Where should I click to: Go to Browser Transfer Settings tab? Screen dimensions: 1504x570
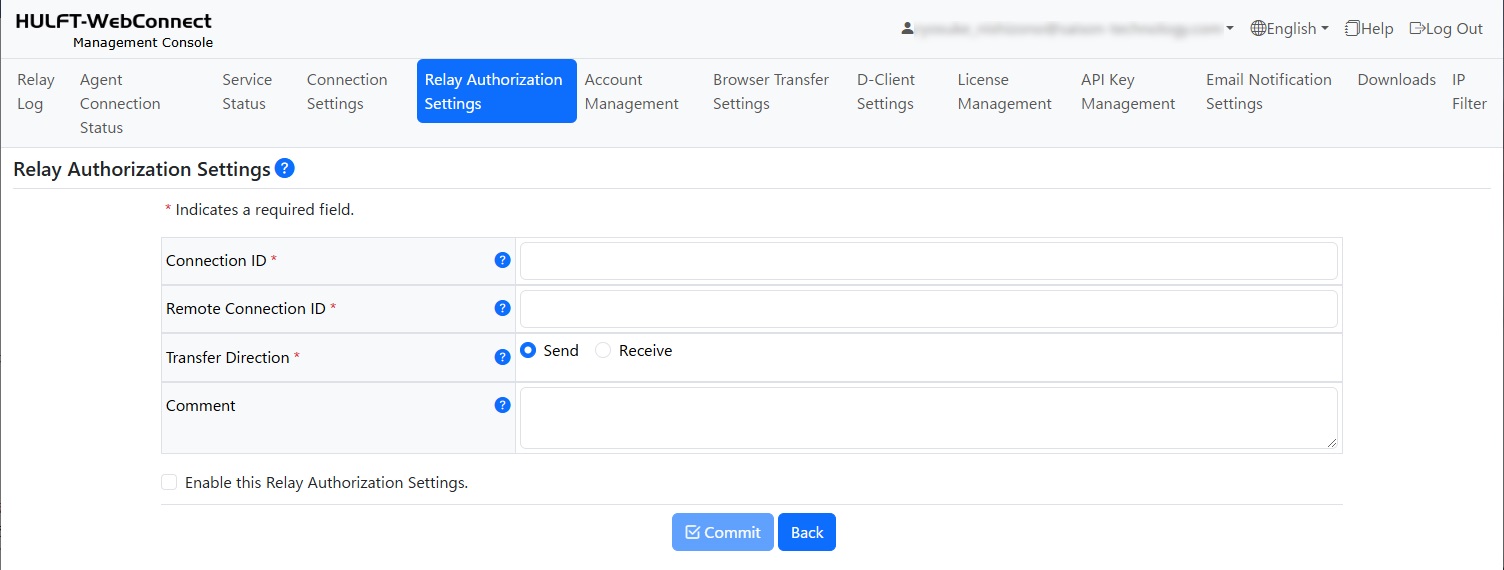click(771, 91)
